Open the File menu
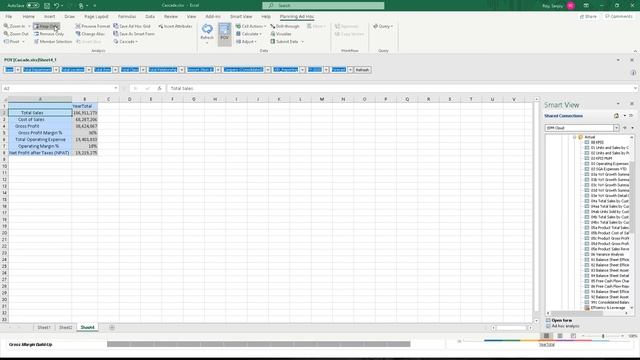This screenshot has width=640, height=360. point(9,16)
